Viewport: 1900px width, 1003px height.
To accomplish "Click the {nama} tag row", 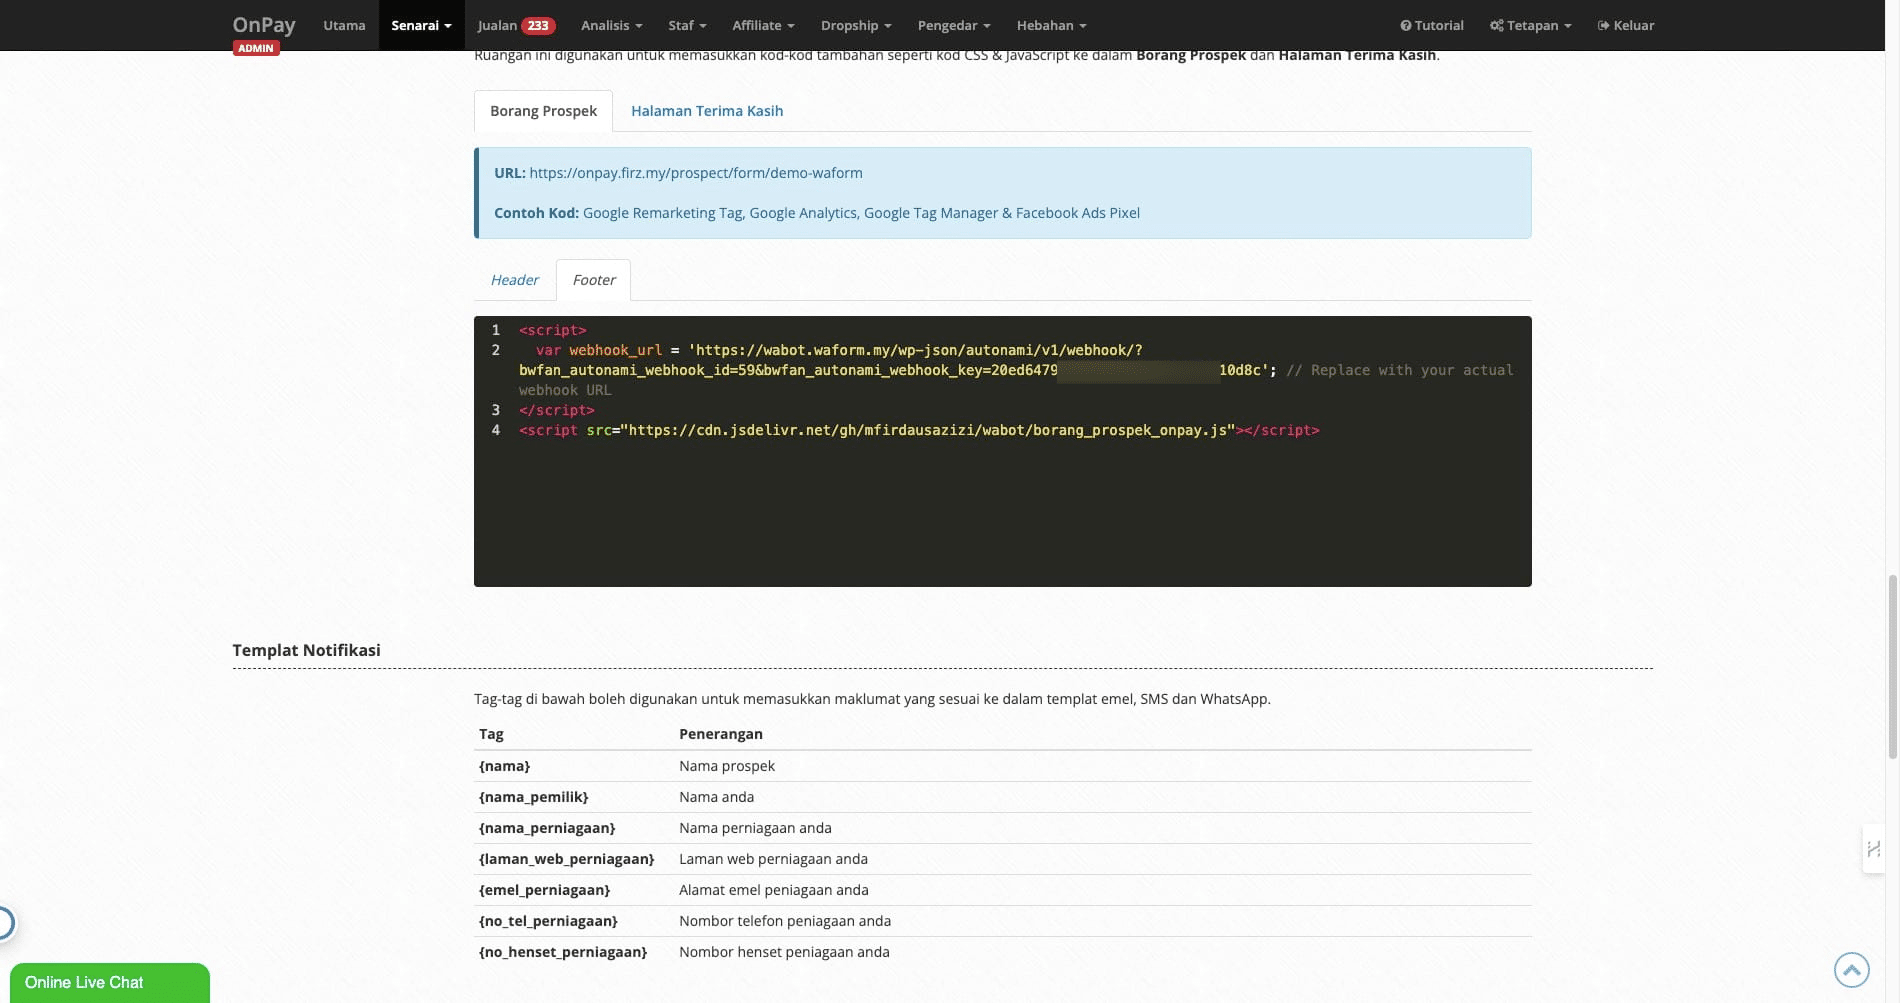I will (1003, 766).
